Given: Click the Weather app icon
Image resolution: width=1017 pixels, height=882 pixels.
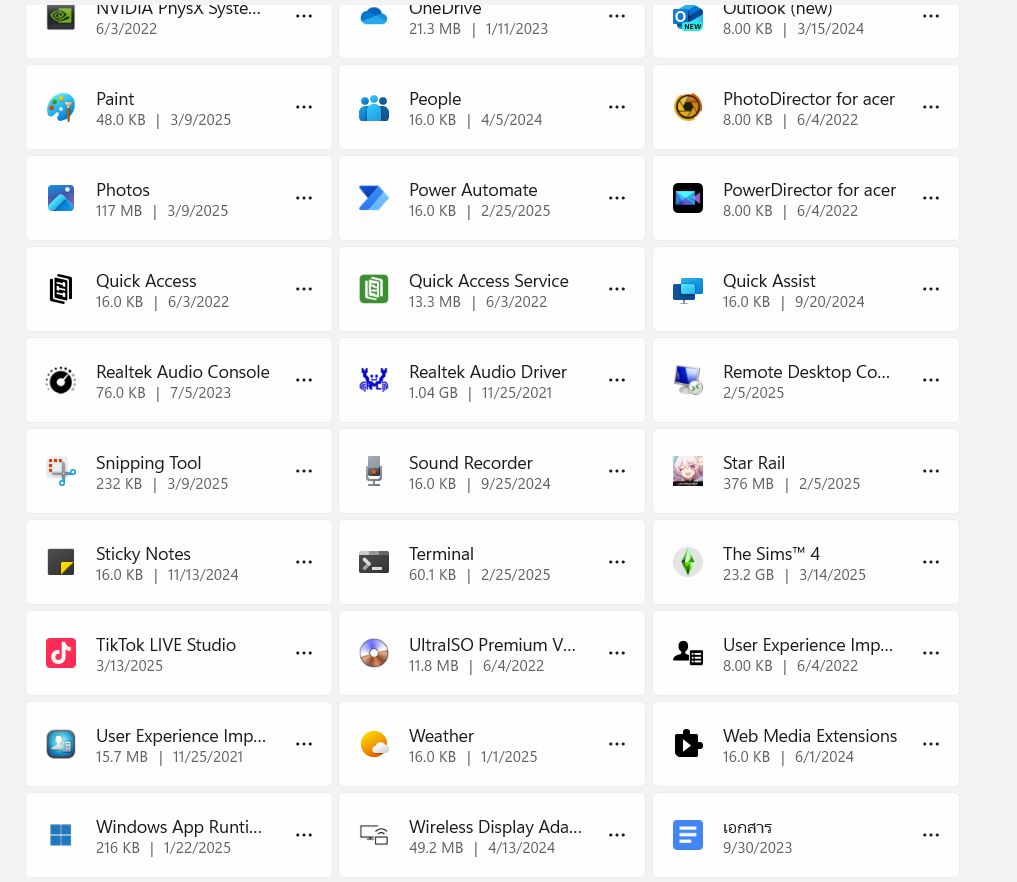Looking at the screenshot, I should 374,745.
